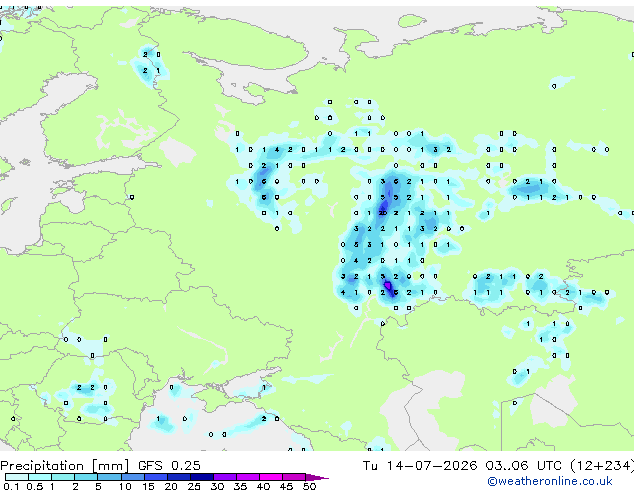This screenshot has height=490, width=634.
Task: Click the legend label '35'
Action: click(x=241, y=486)
